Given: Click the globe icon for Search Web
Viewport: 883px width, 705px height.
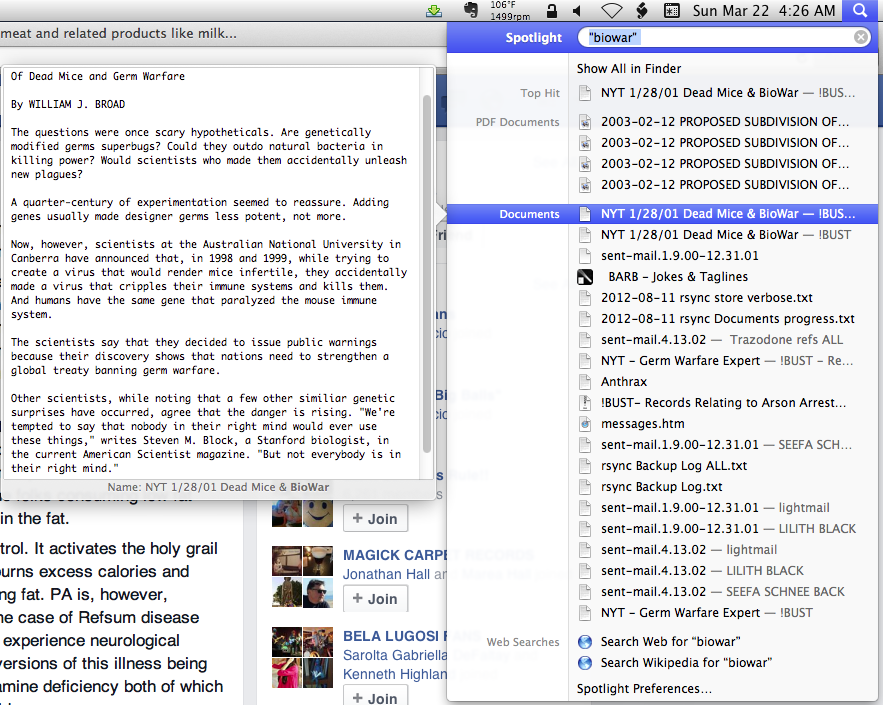Looking at the screenshot, I should 586,642.
